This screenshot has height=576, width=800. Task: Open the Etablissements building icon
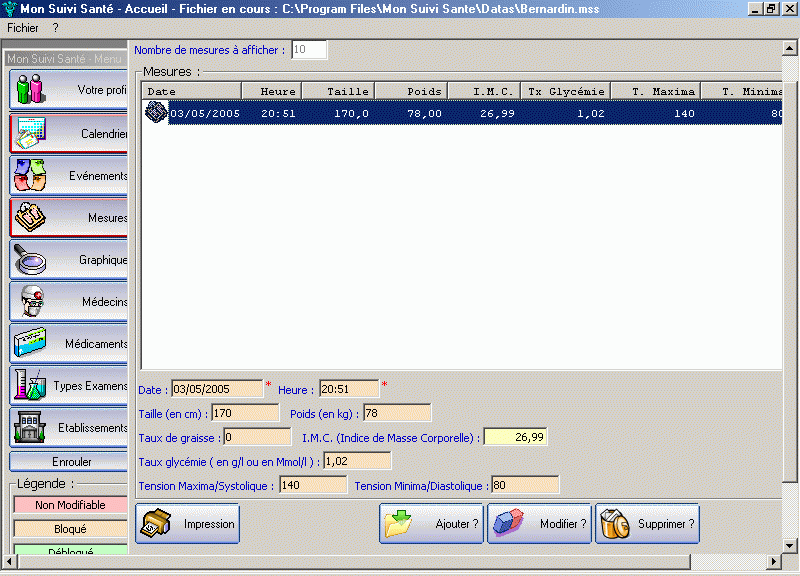[x=30, y=427]
